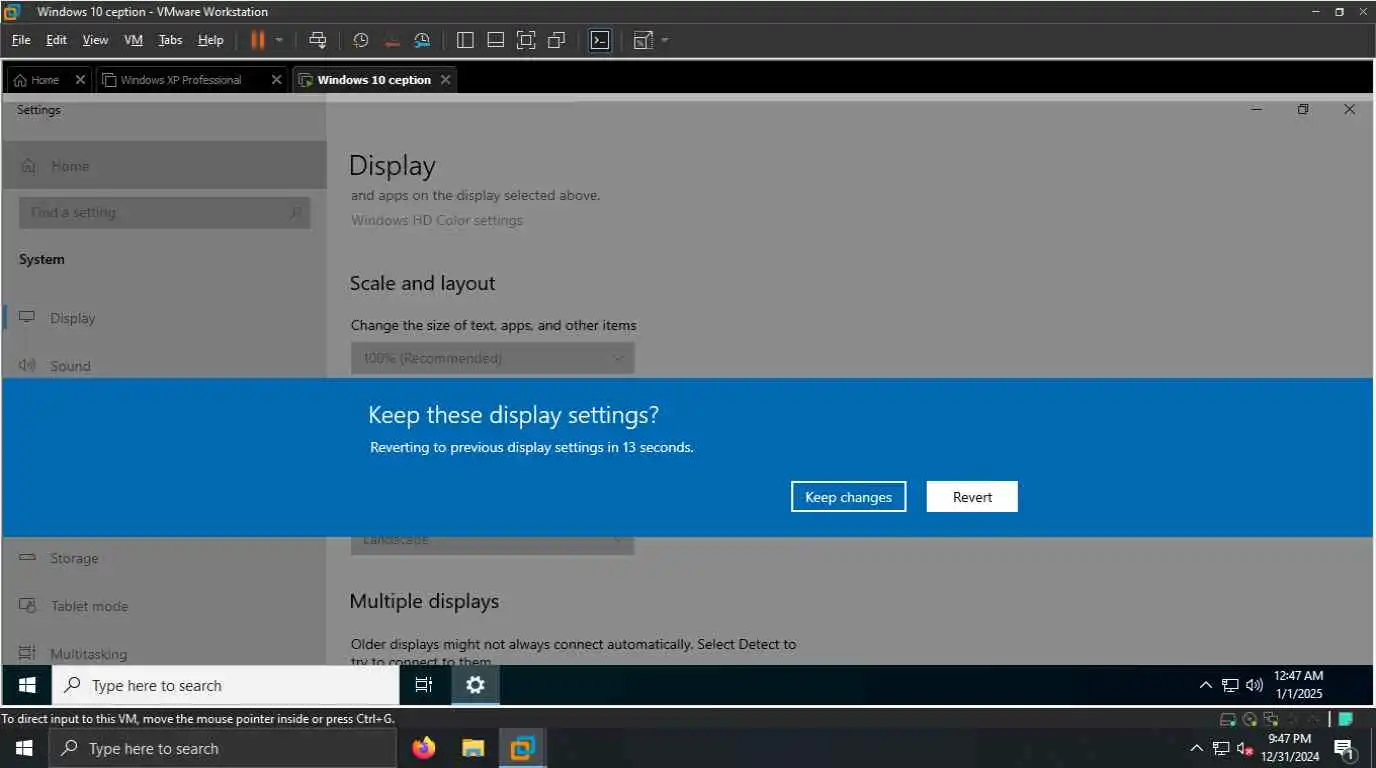Suspend the VM with the orange pause icon
This screenshot has height=768, width=1376.
click(x=257, y=40)
